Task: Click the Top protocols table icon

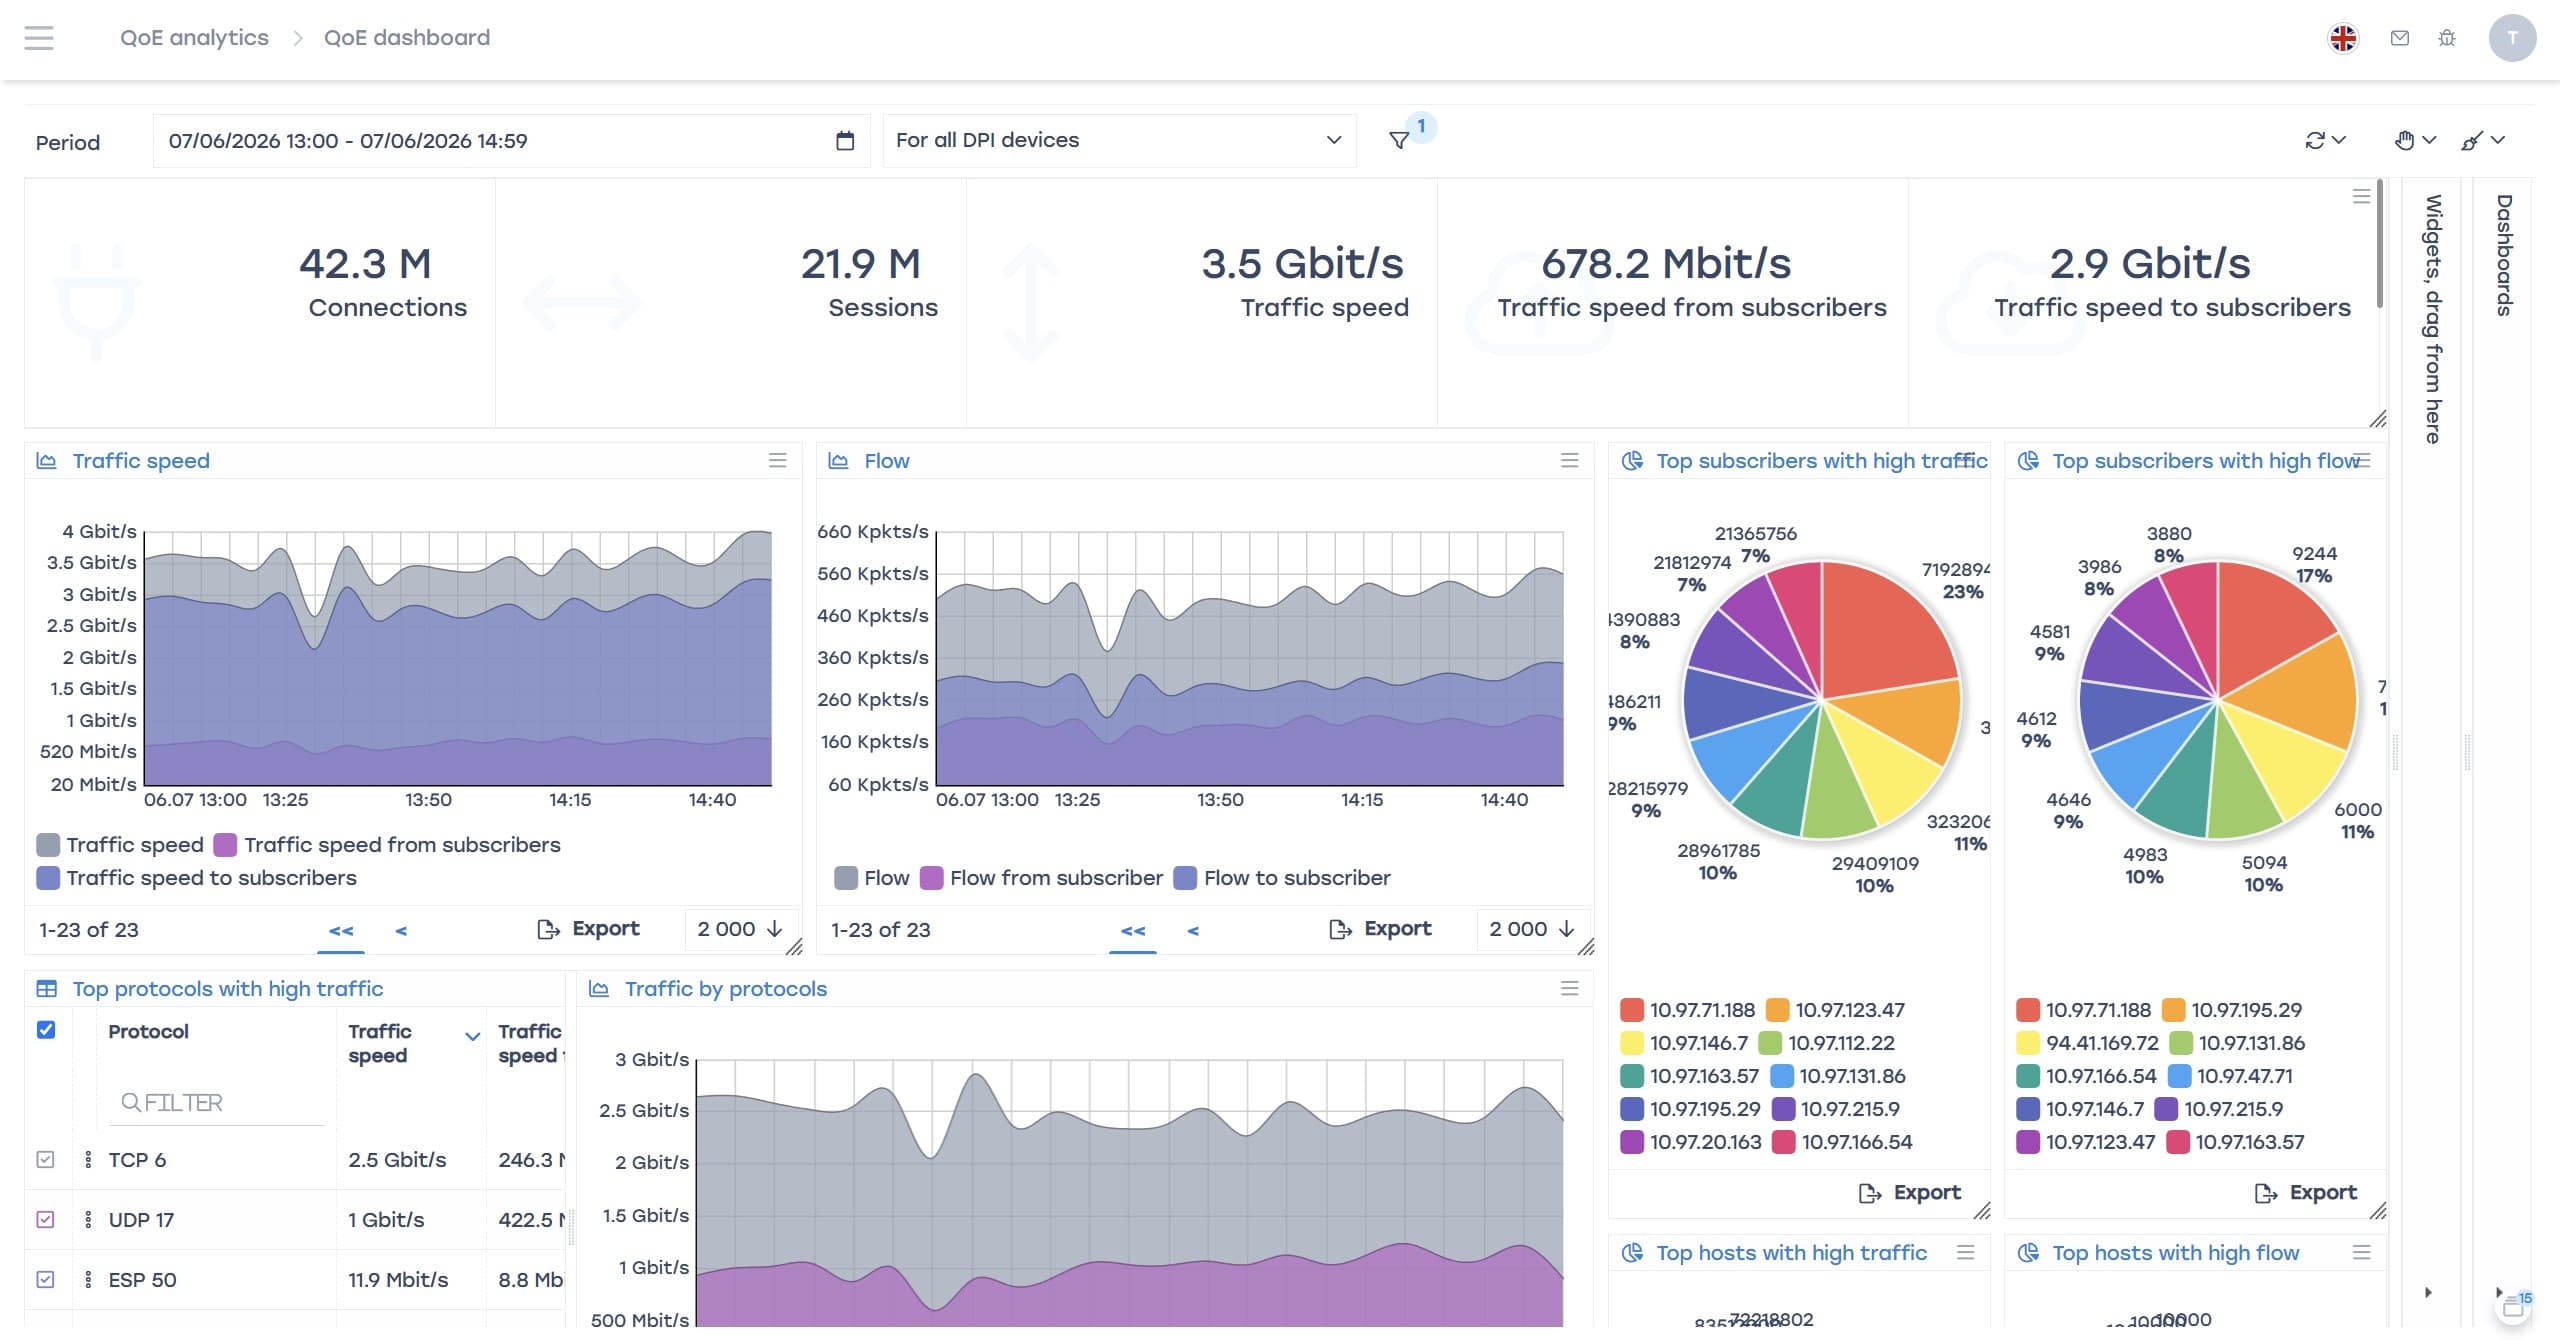Action: point(46,988)
